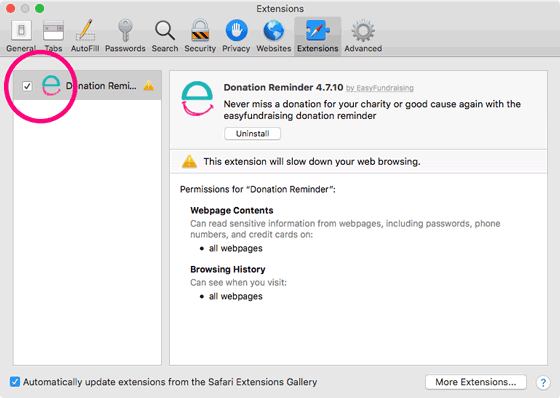This screenshot has width=560, height=398.
Task: Select Donation Reminder in extensions list
Action: click(88, 86)
